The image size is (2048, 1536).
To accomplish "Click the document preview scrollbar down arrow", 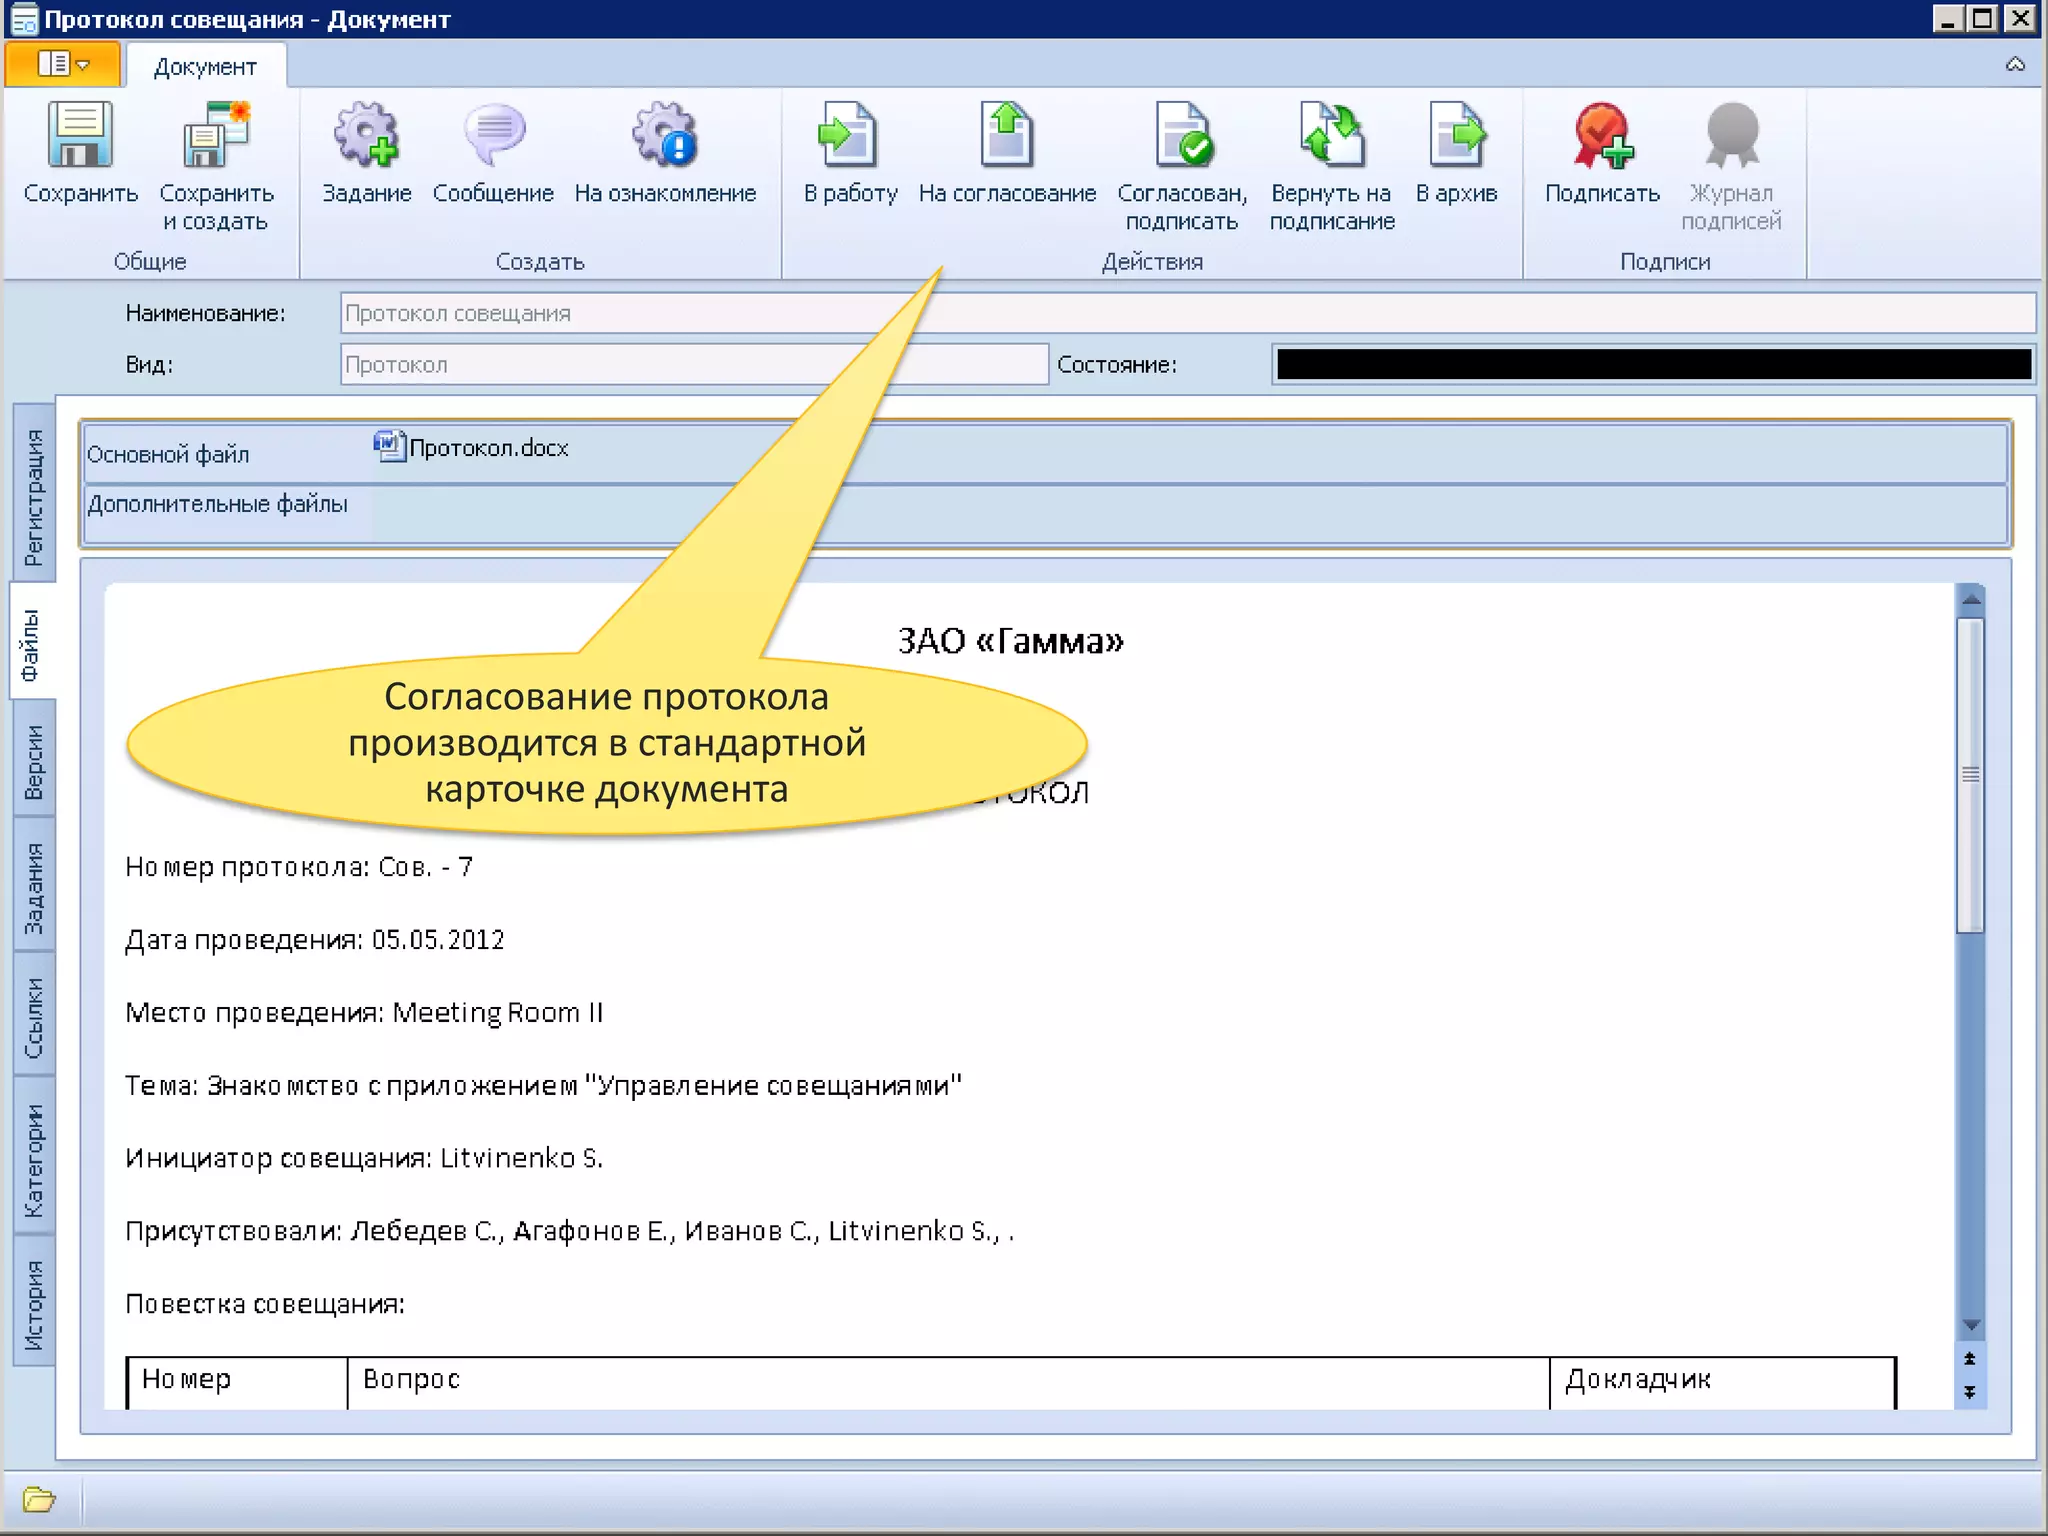I will 1971,1326.
